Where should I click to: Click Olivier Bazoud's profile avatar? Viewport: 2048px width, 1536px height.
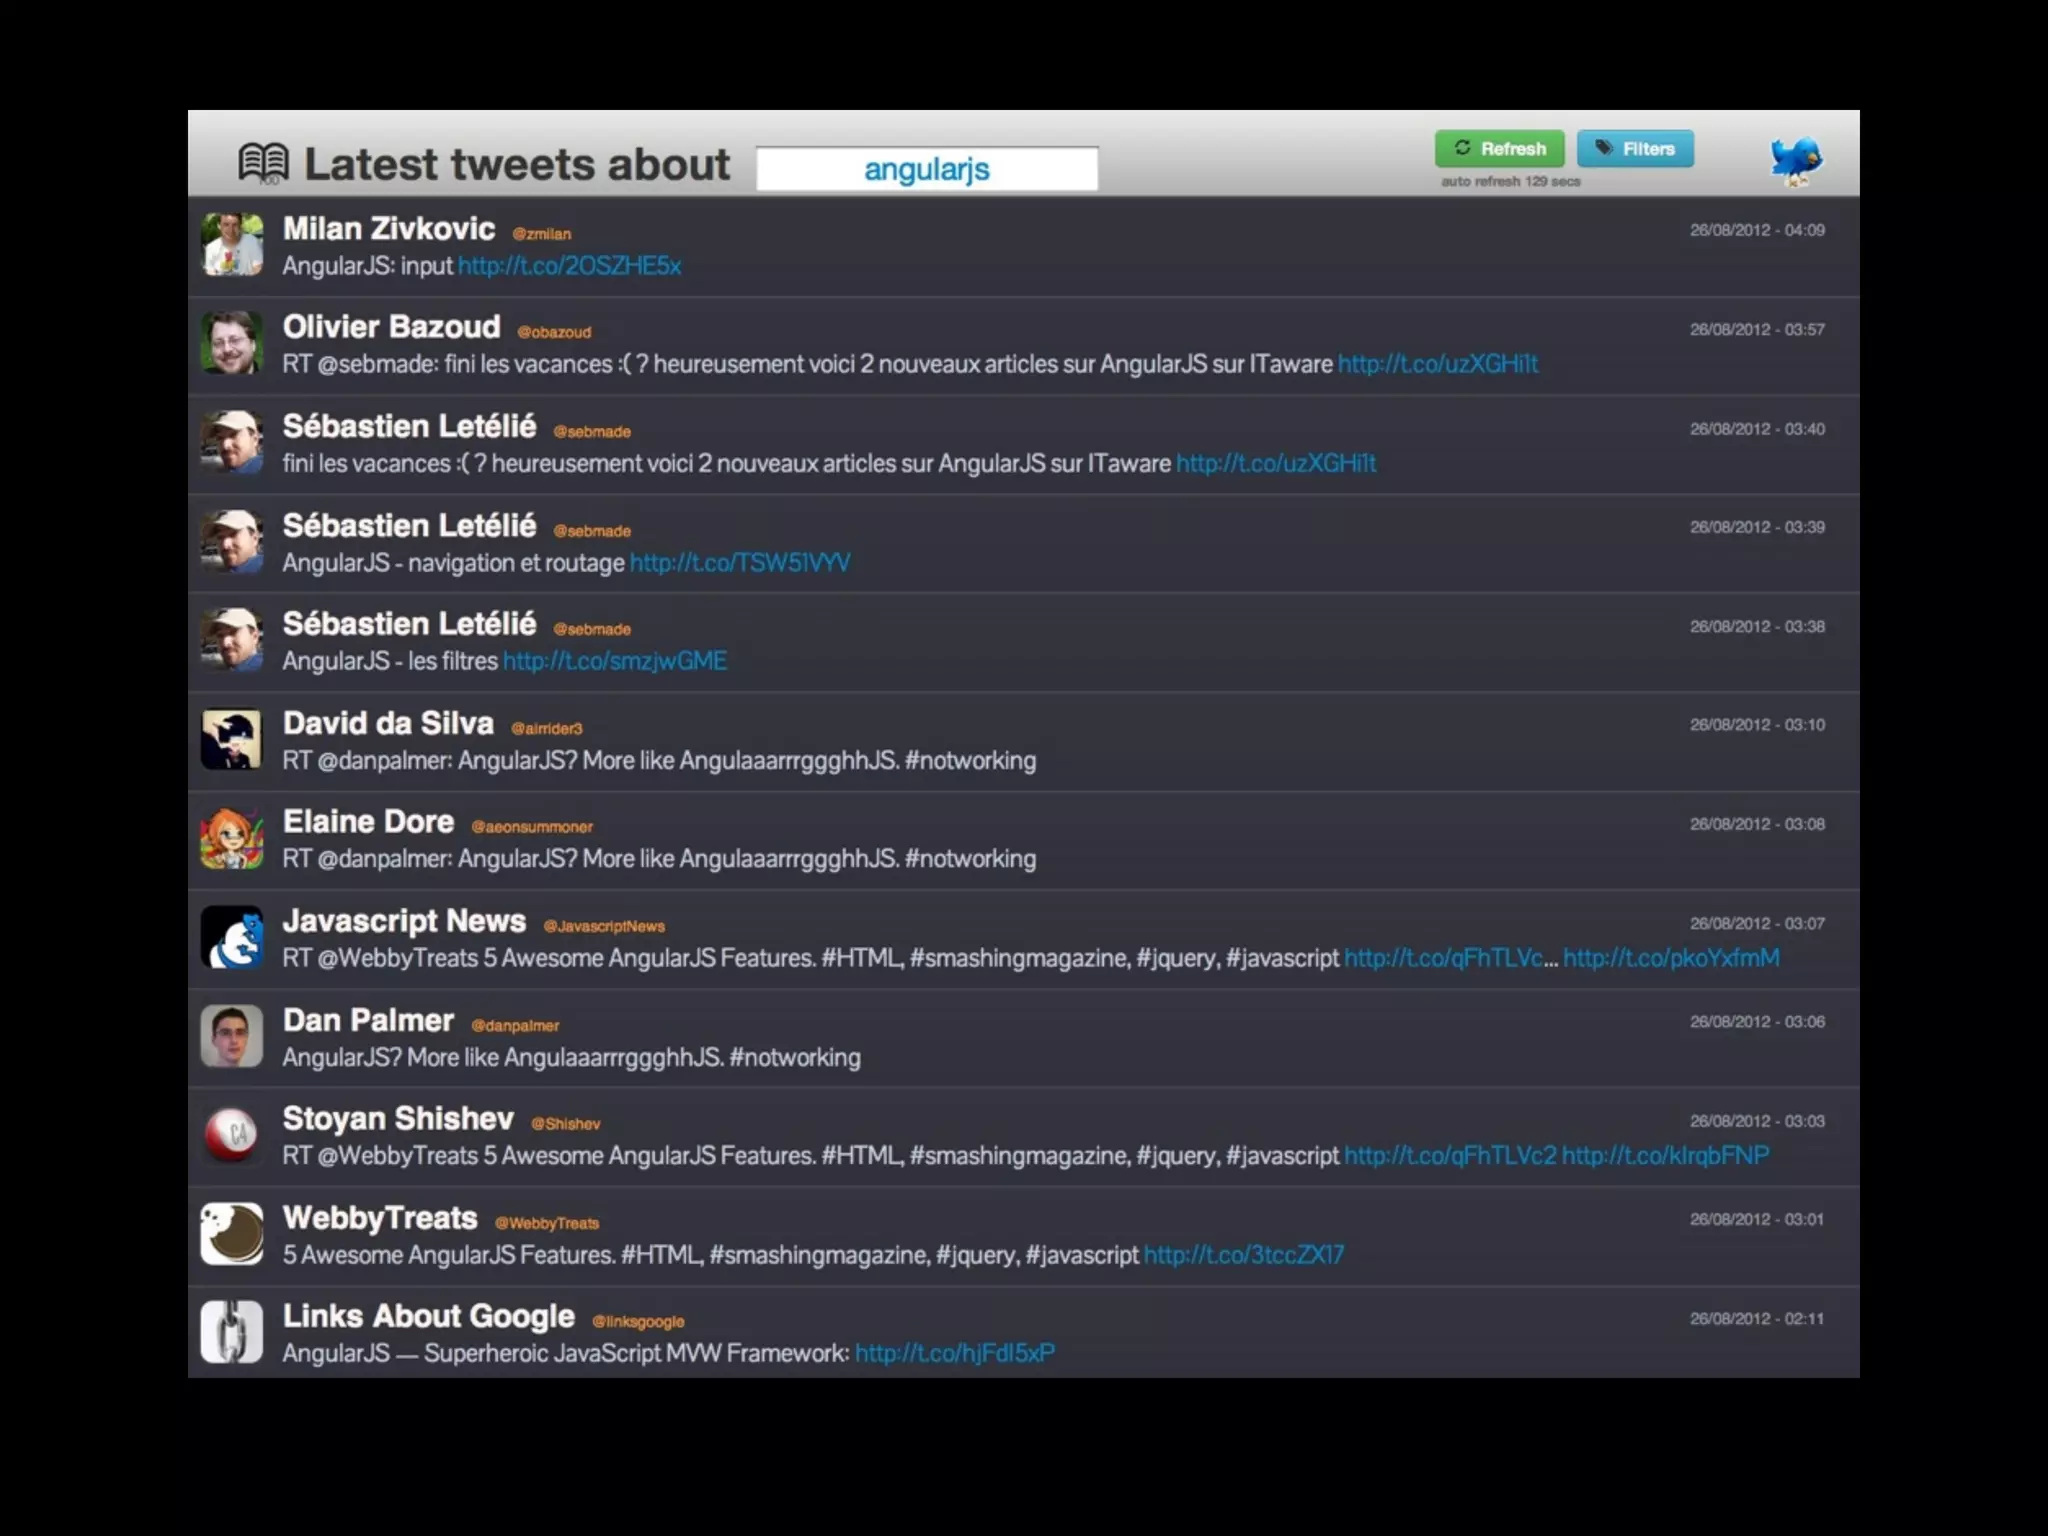click(232, 343)
